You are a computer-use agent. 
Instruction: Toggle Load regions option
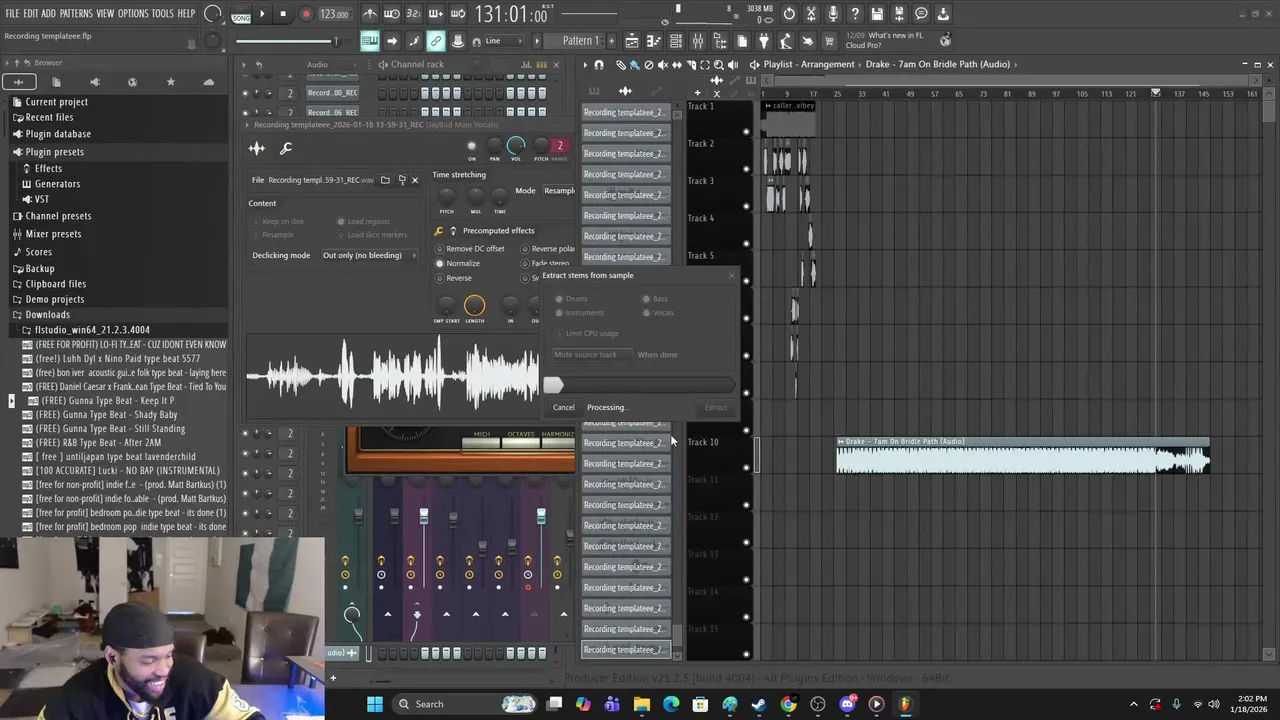(x=364, y=221)
